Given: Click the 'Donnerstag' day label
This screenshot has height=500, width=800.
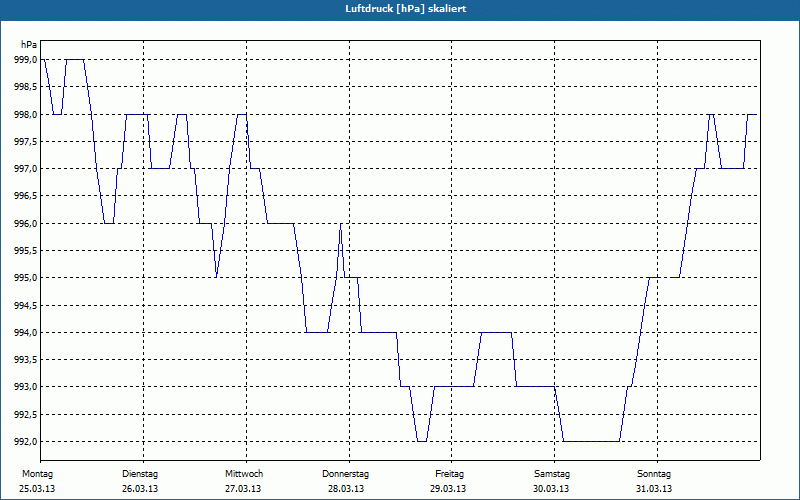Looking at the screenshot, I should (345, 474).
